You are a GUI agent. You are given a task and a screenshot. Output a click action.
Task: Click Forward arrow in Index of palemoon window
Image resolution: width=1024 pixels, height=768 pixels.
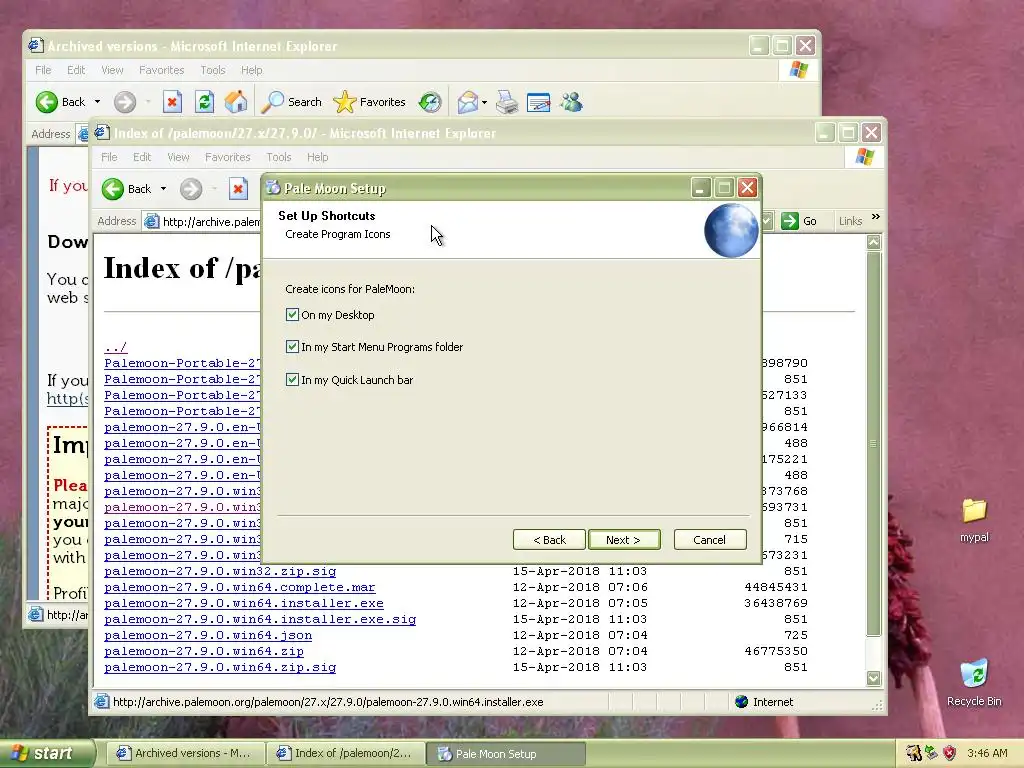[191, 189]
